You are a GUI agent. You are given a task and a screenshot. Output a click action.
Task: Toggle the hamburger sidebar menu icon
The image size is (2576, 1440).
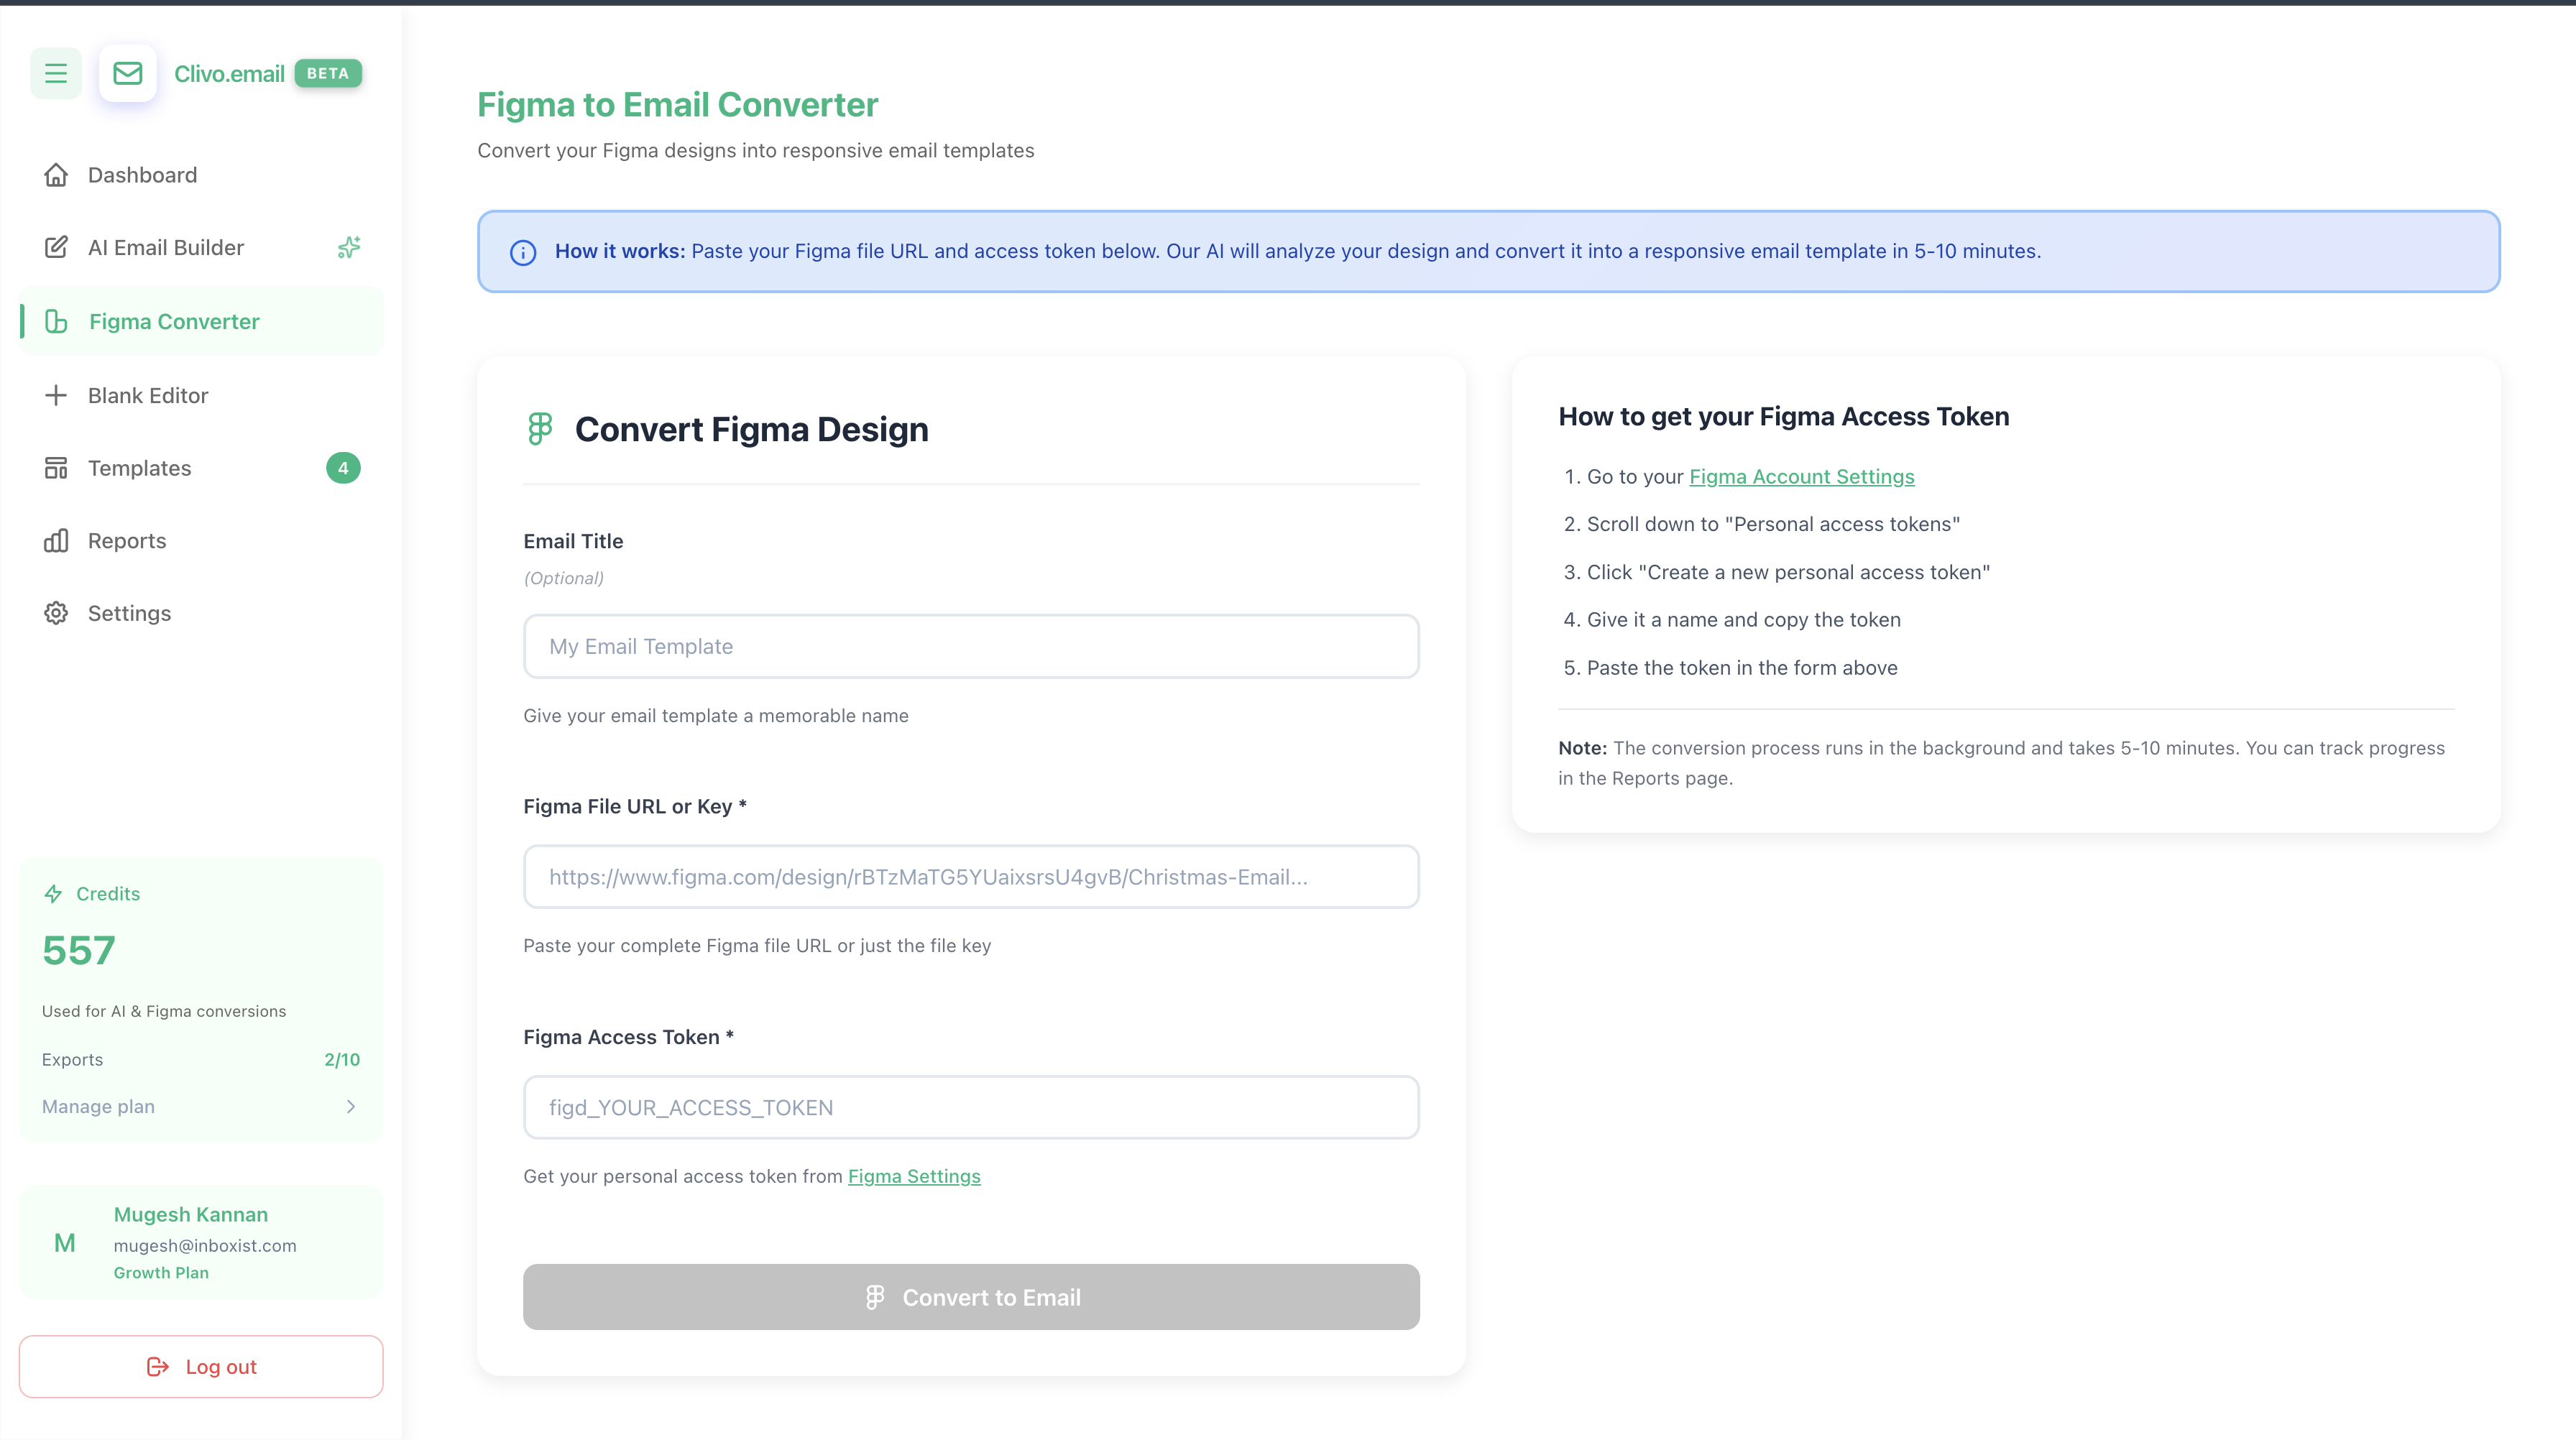(56, 73)
